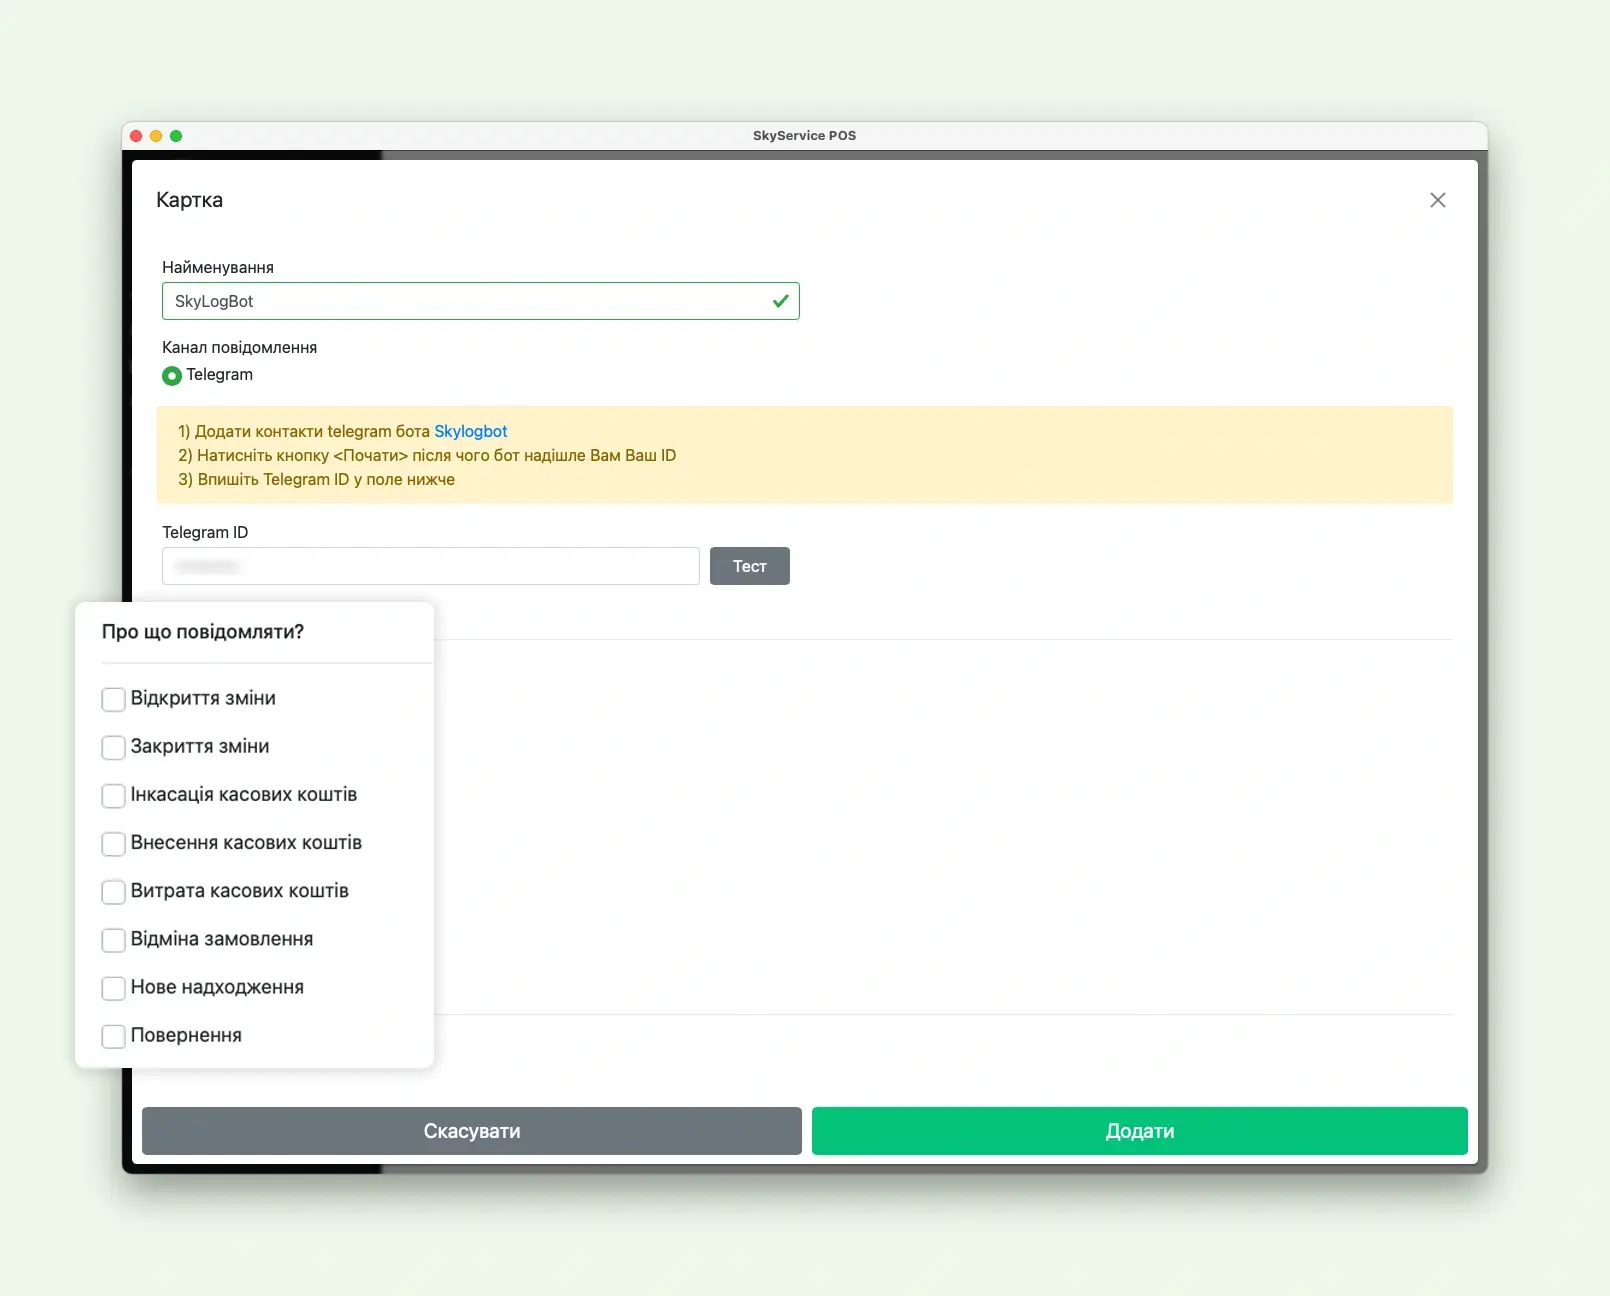
Task: Open the Skylogbot link
Action: 470,432
